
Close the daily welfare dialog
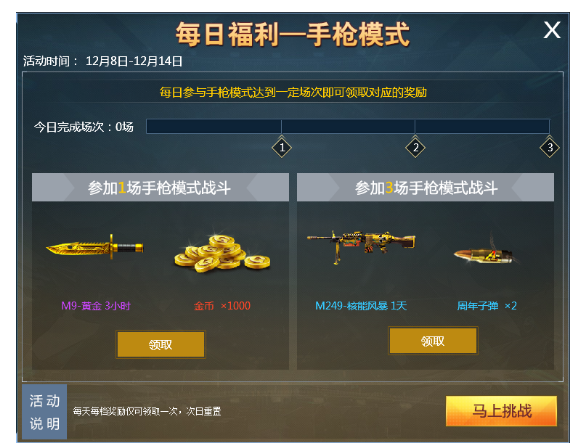coord(552,30)
